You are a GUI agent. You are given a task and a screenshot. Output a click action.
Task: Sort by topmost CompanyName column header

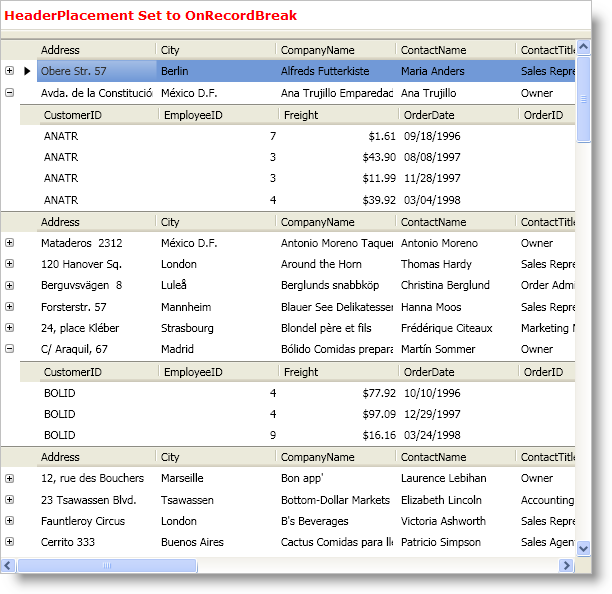coord(336,50)
